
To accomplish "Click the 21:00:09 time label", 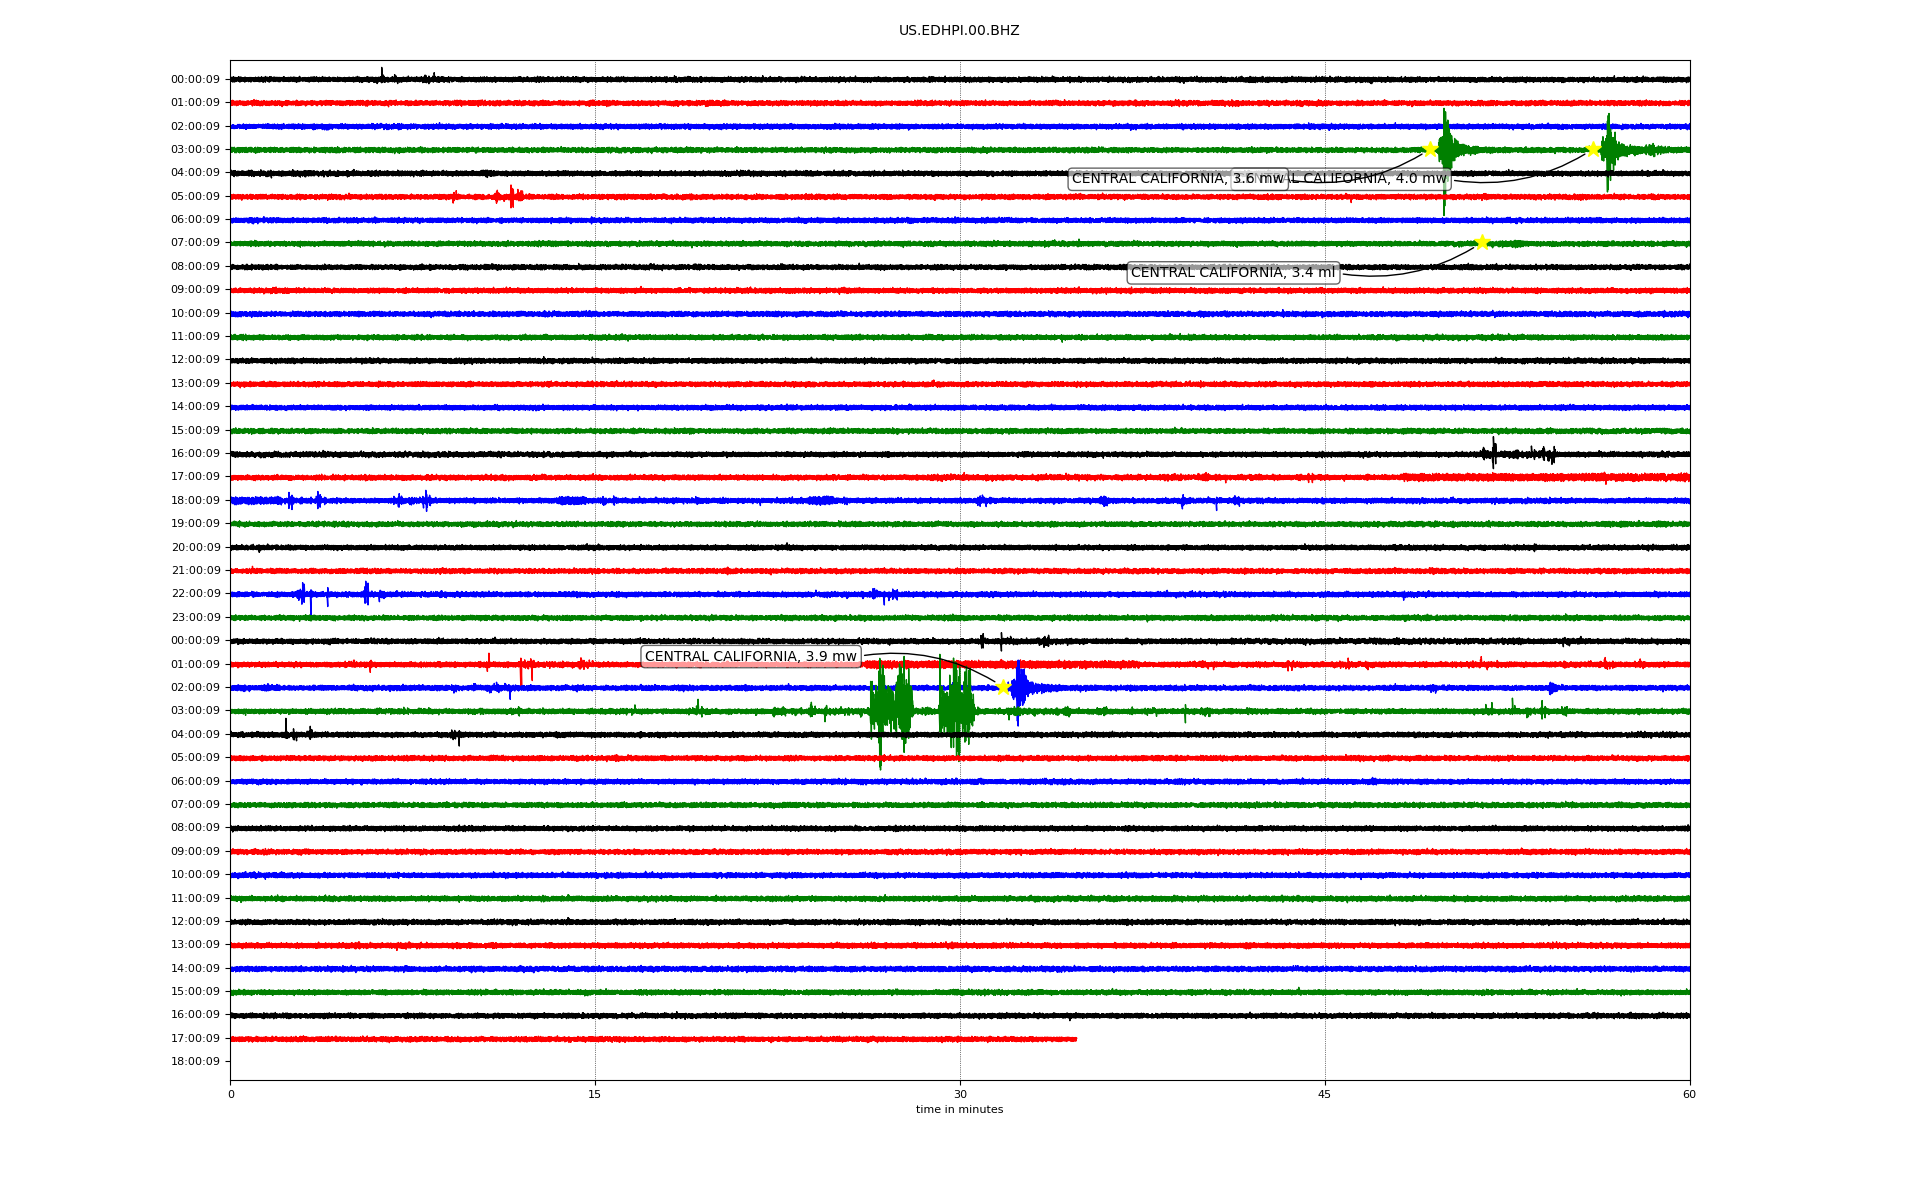I will click(x=195, y=570).
